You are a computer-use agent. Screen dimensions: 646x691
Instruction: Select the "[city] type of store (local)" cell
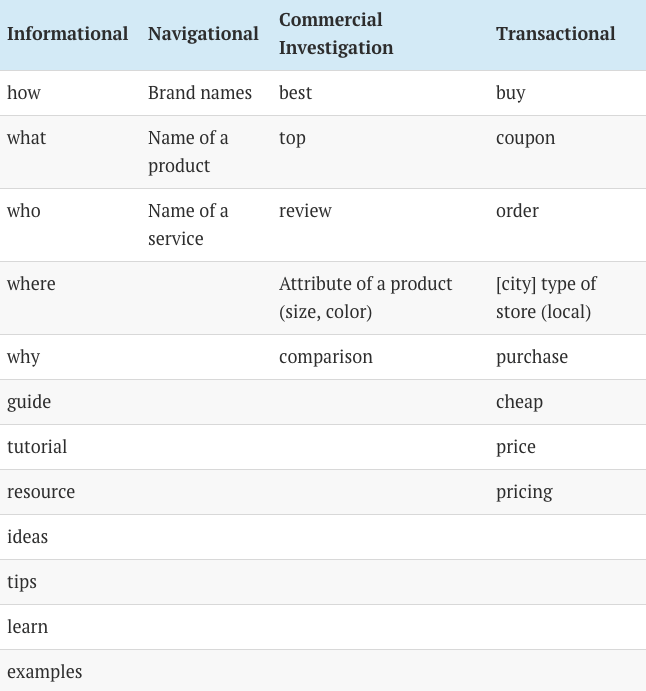(546, 298)
